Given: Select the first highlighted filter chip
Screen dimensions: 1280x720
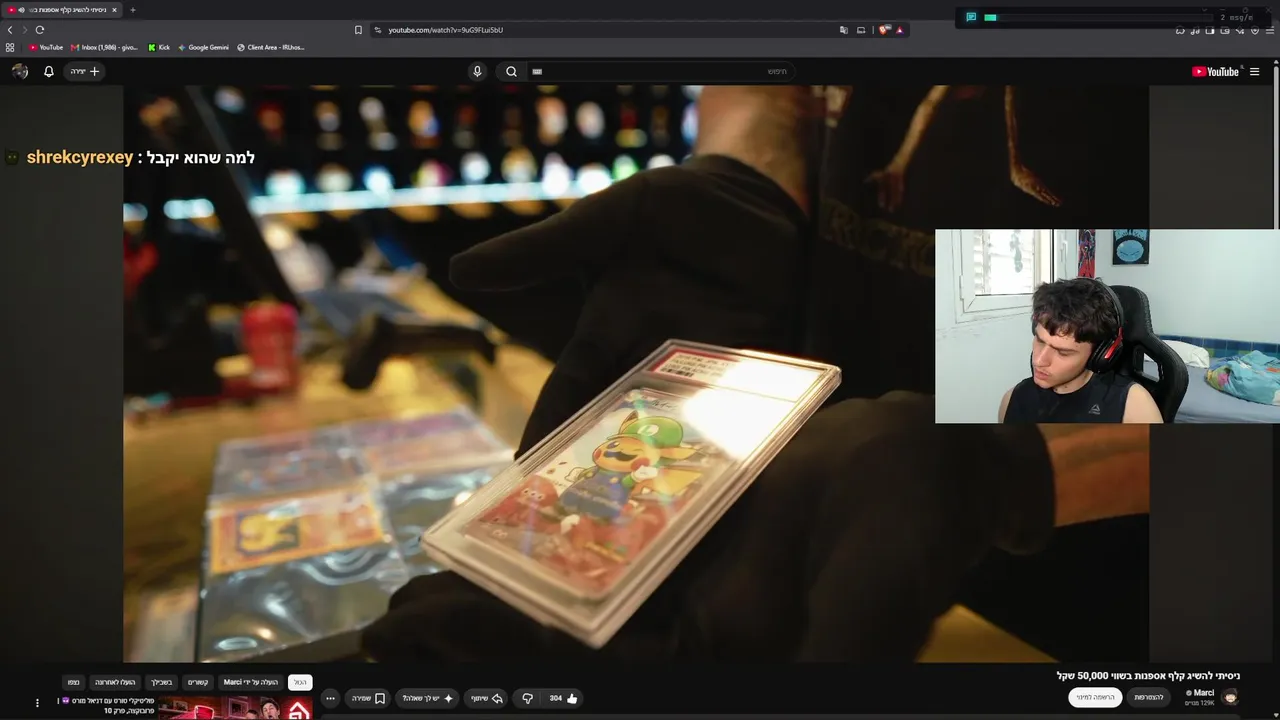Looking at the screenshot, I should pos(300,682).
